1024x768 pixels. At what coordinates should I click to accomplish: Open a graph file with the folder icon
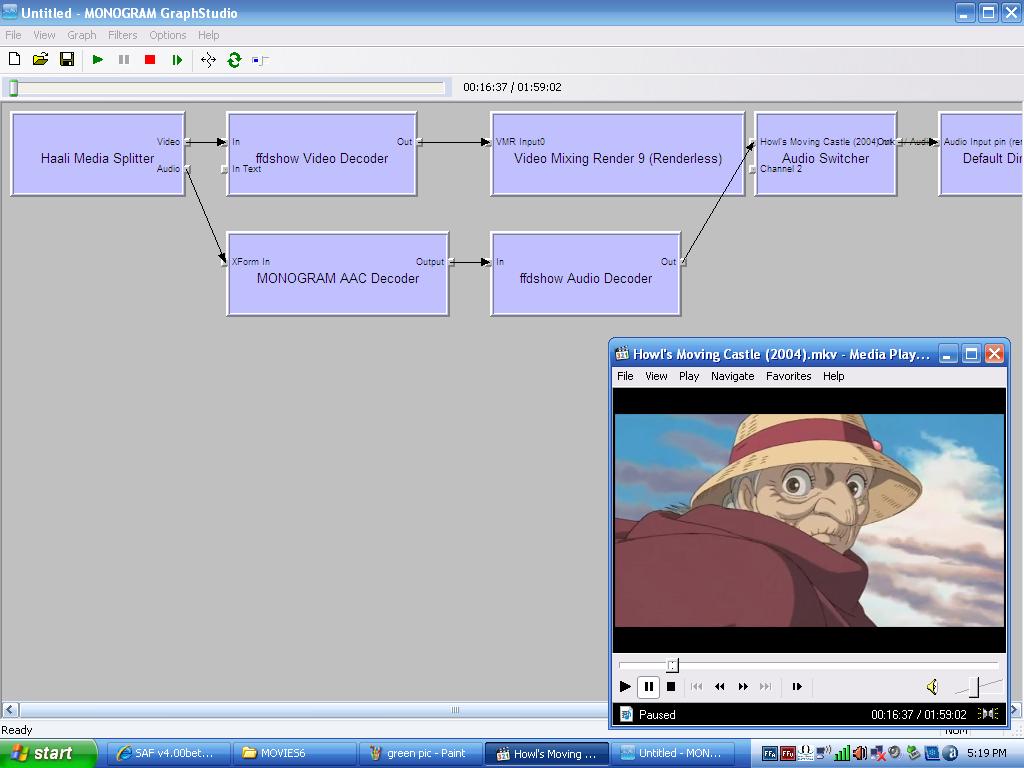tap(40, 59)
